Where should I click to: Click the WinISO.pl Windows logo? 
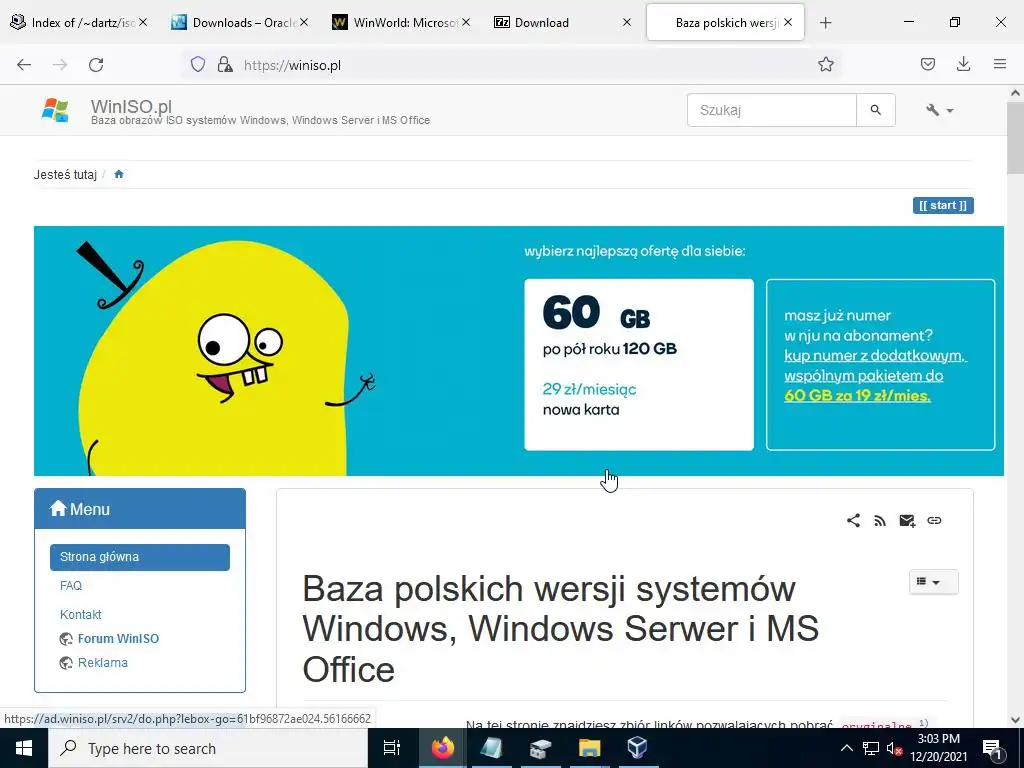tap(55, 110)
